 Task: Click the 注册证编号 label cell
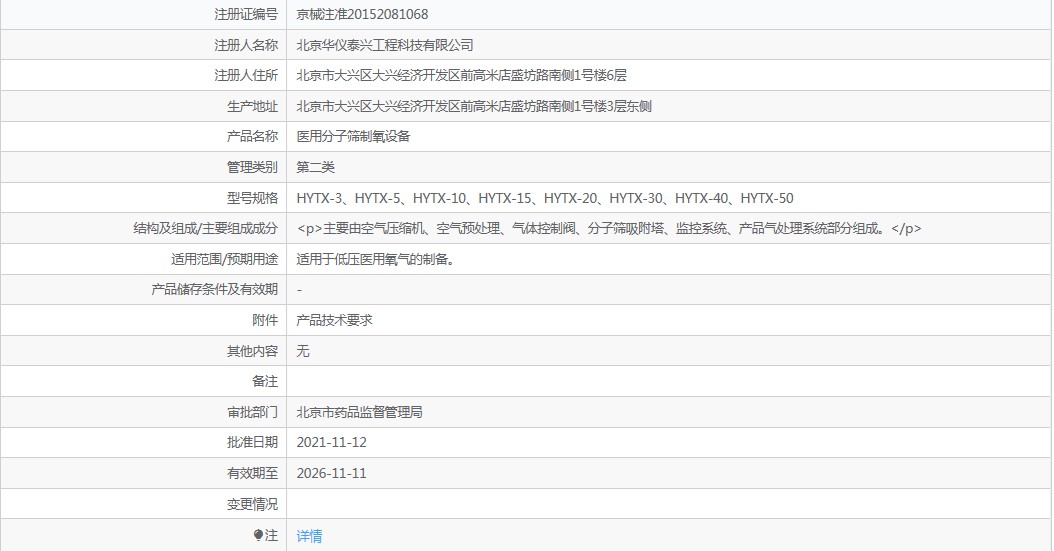(x=144, y=14)
